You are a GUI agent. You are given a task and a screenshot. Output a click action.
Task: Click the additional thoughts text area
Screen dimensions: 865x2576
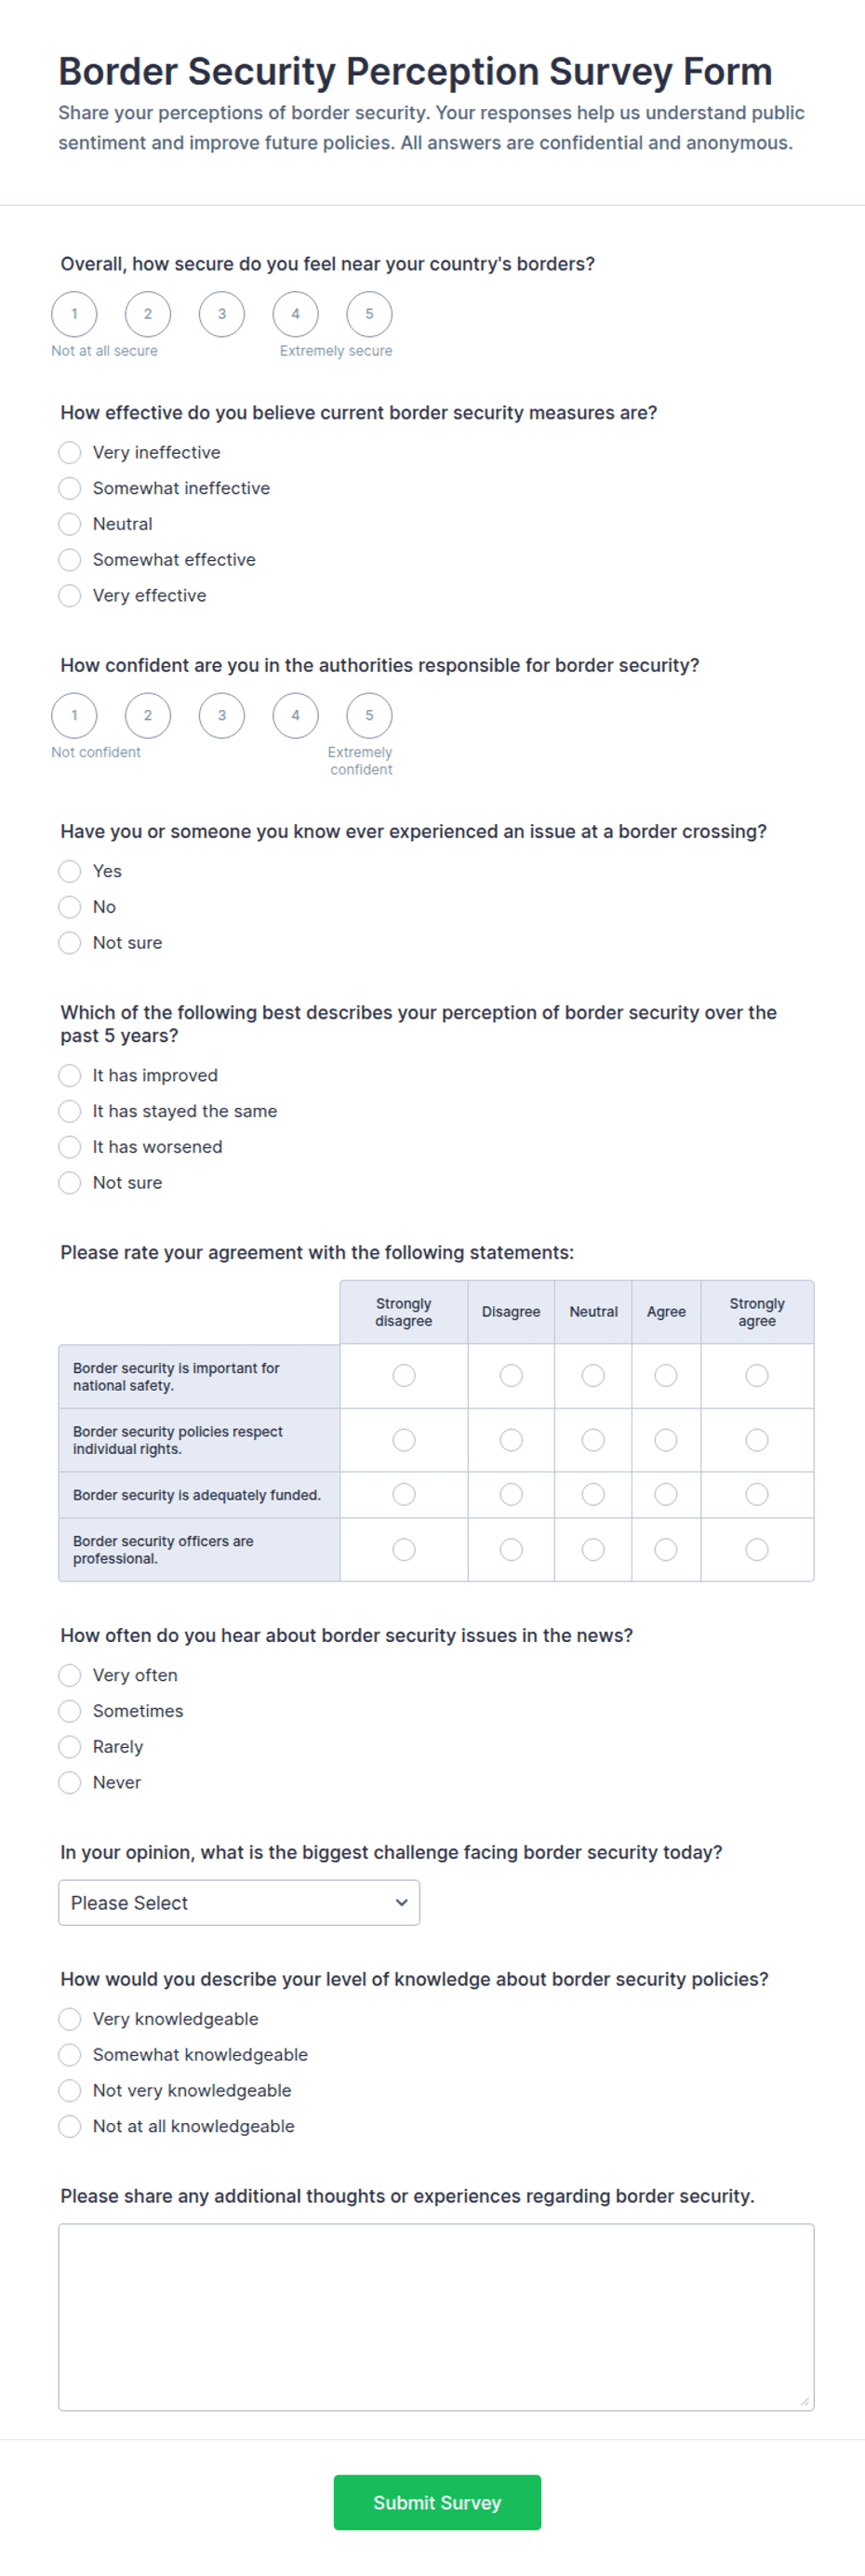point(436,2317)
